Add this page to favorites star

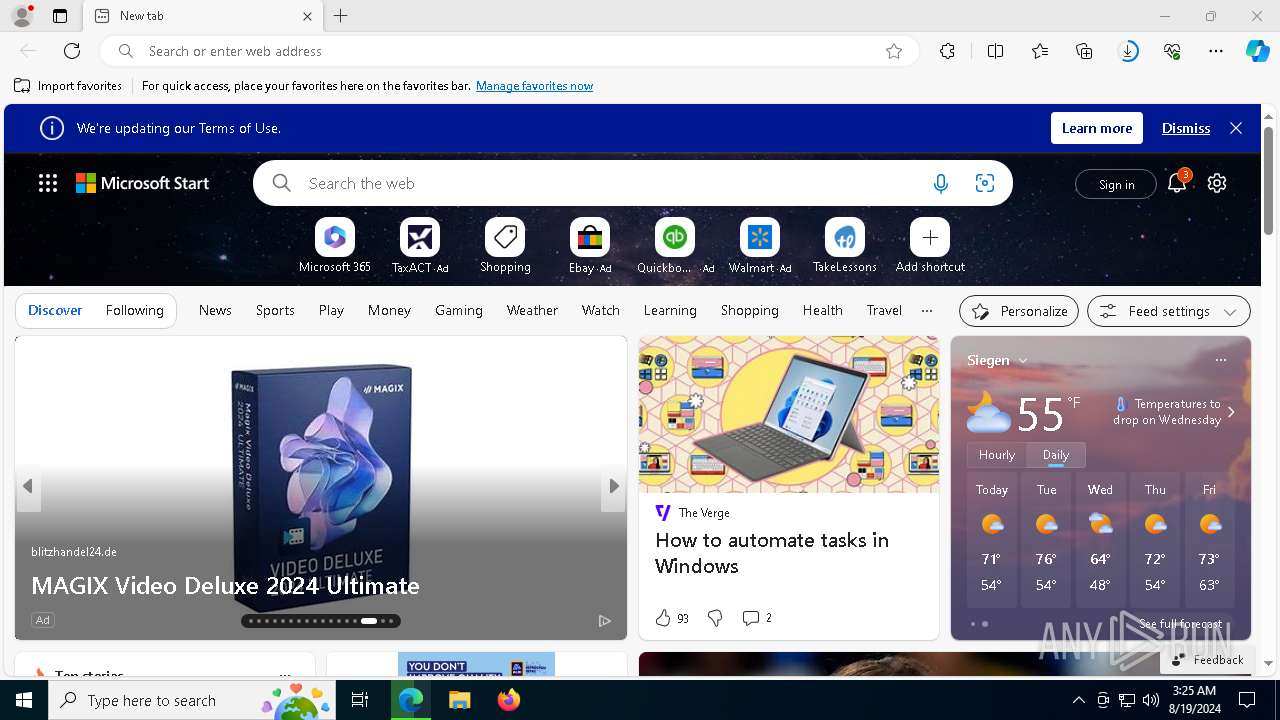pos(894,51)
